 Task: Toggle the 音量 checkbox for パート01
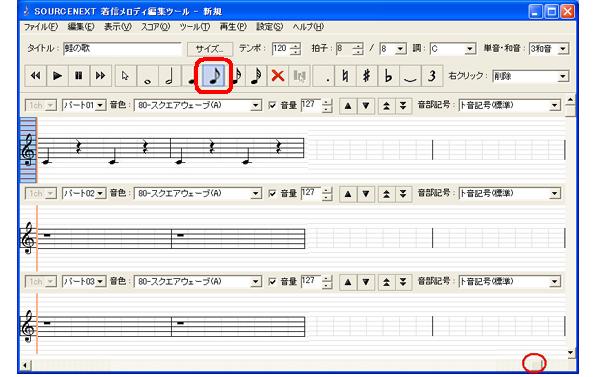tap(272, 105)
